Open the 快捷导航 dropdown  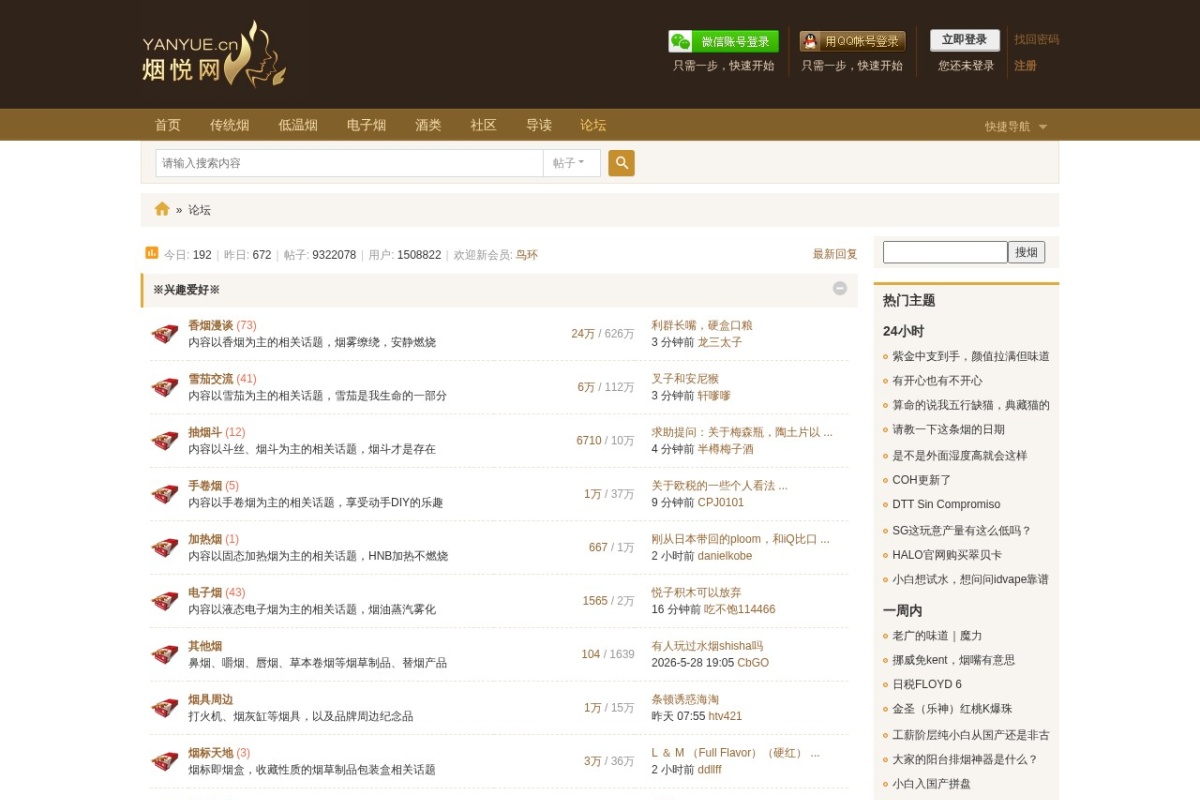[1016, 126]
